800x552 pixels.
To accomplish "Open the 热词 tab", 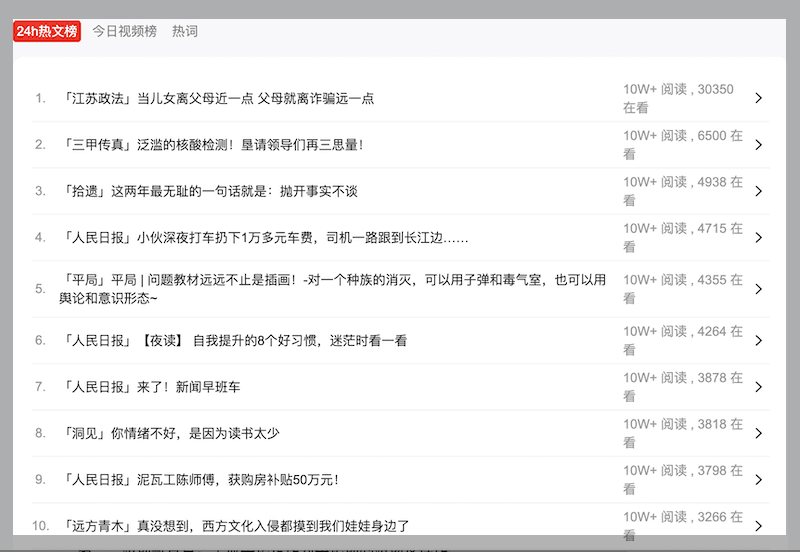I will [x=185, y=31].
